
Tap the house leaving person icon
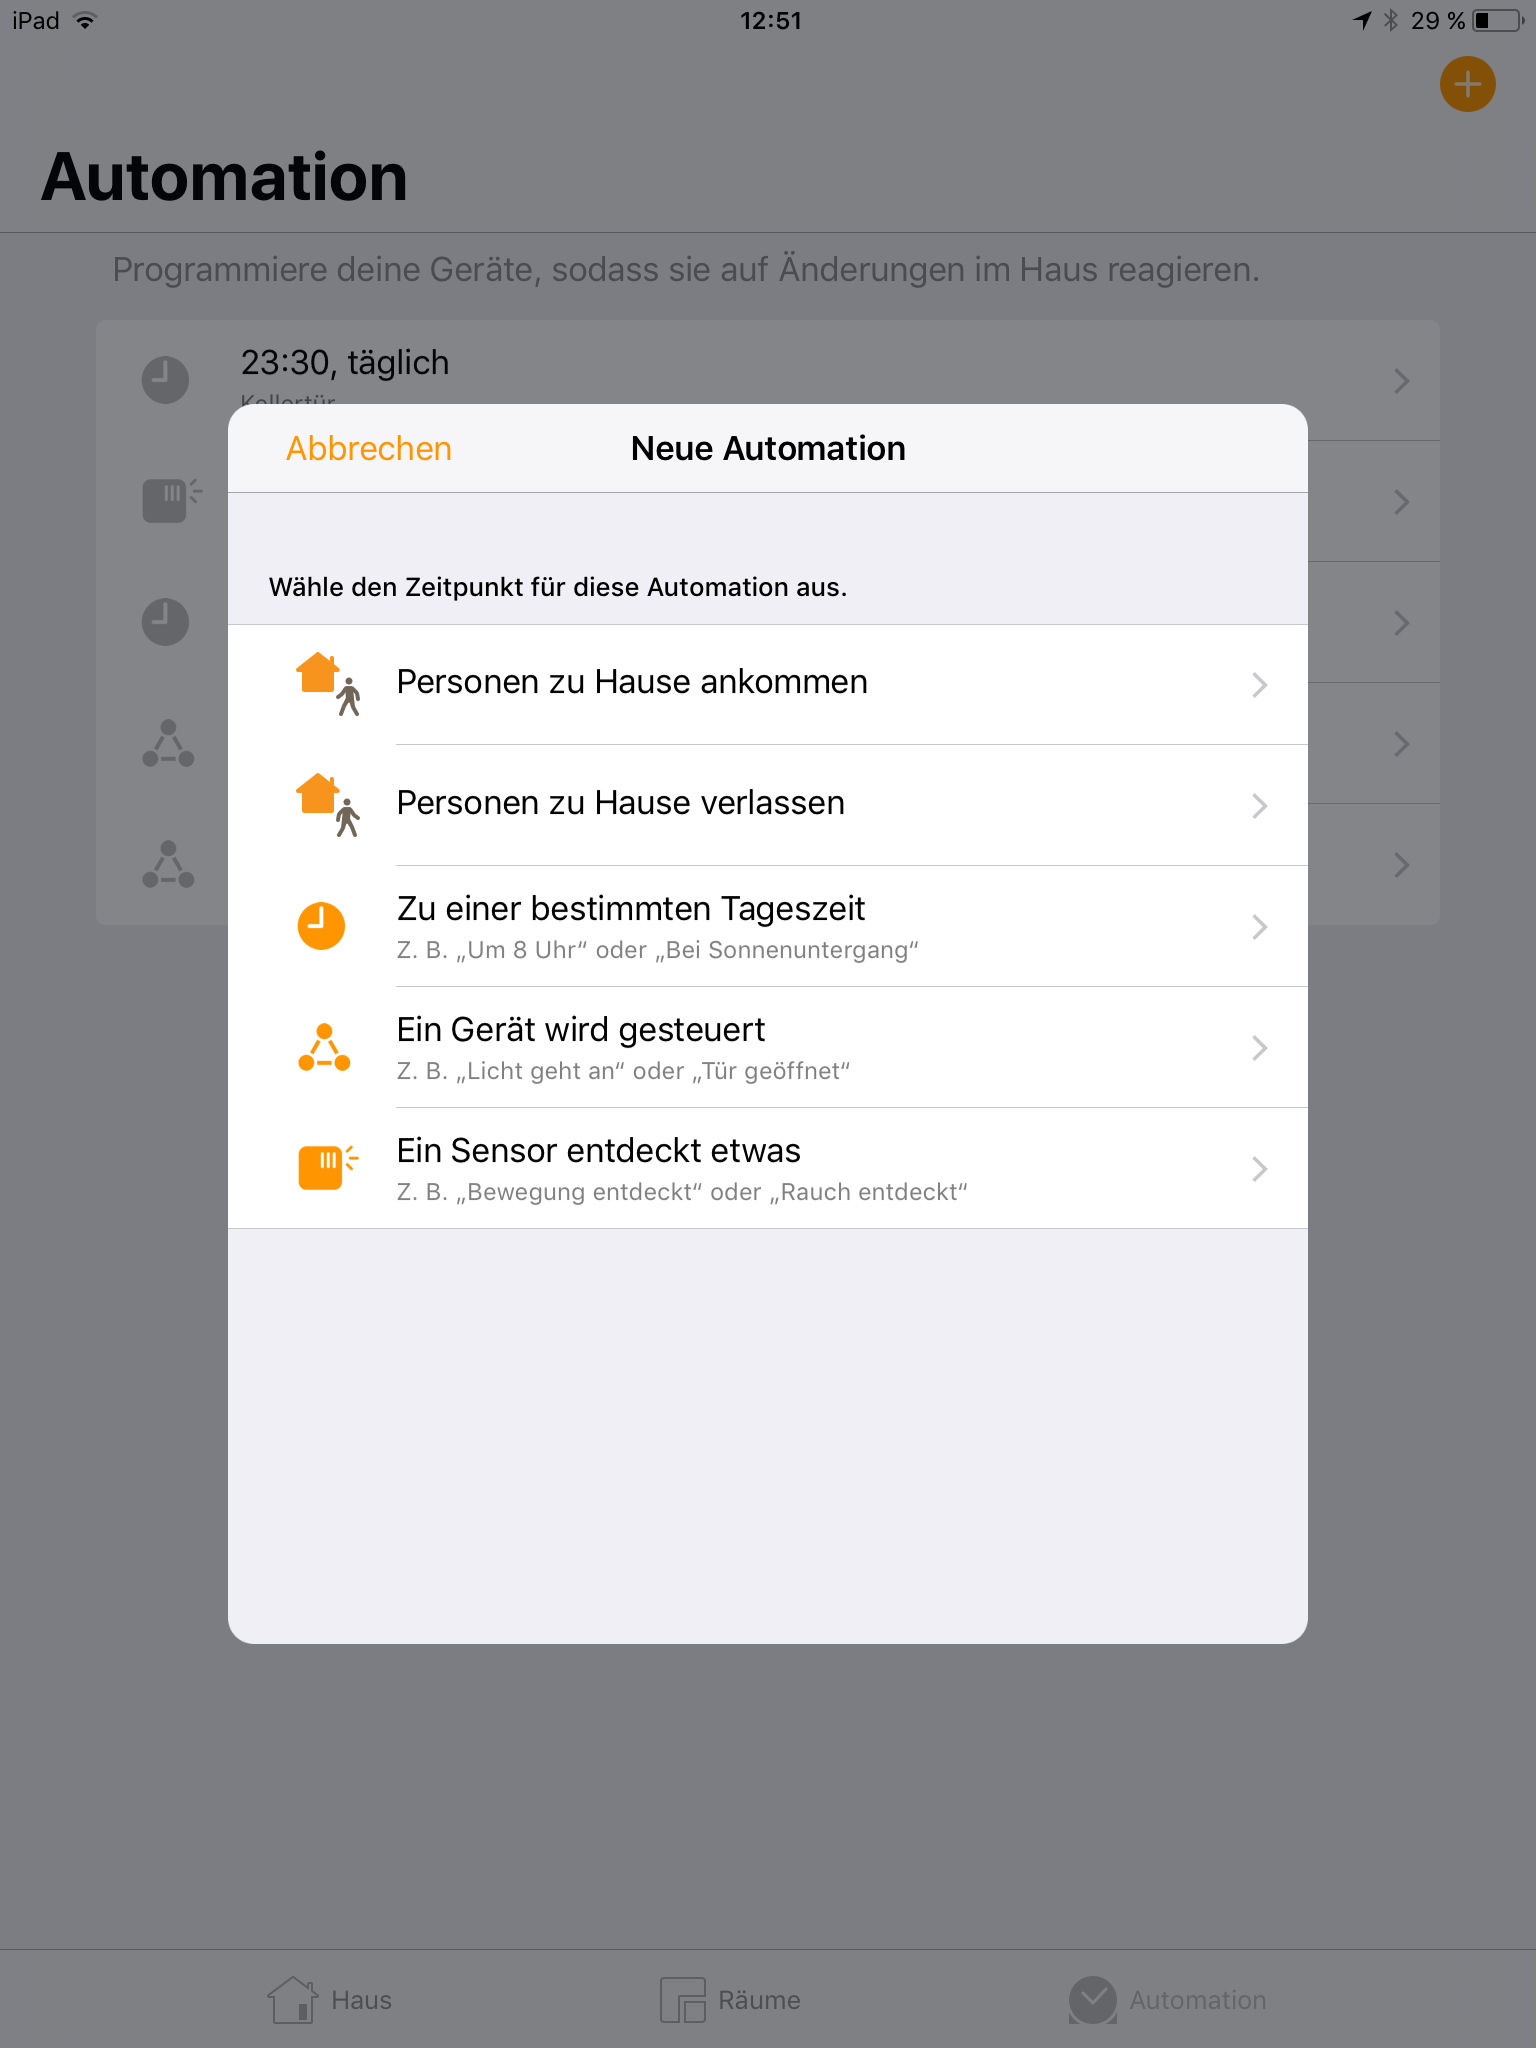328,805
